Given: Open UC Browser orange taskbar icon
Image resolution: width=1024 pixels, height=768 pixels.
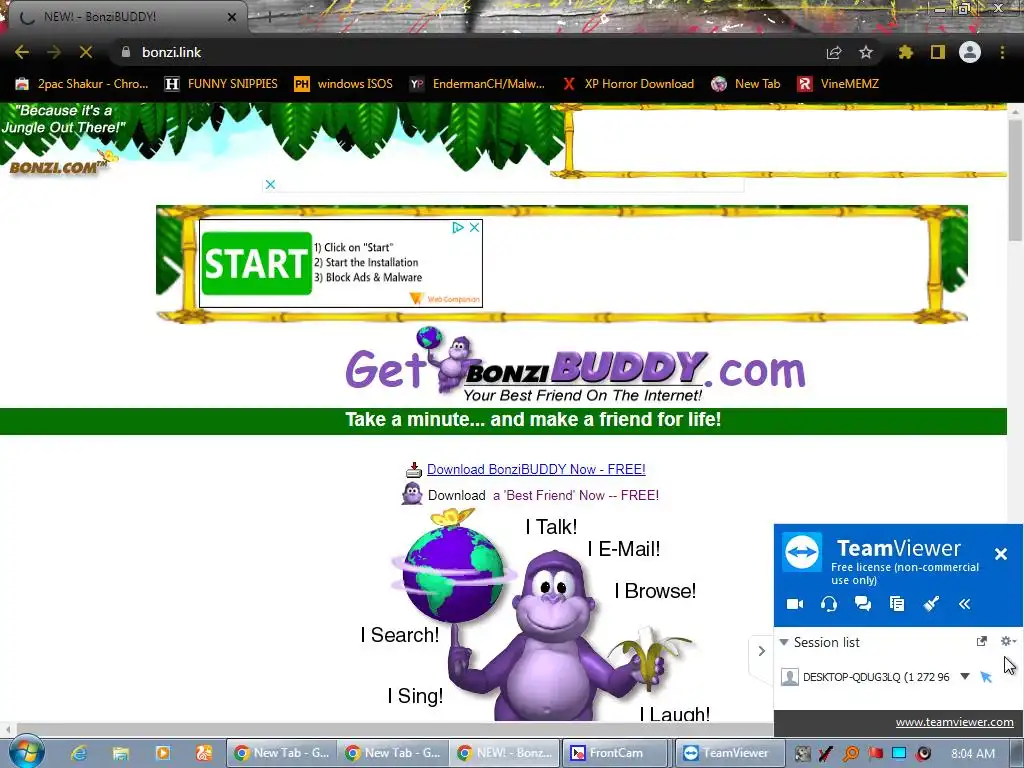Looking at the screenshot, I should (x=204, y=753).
